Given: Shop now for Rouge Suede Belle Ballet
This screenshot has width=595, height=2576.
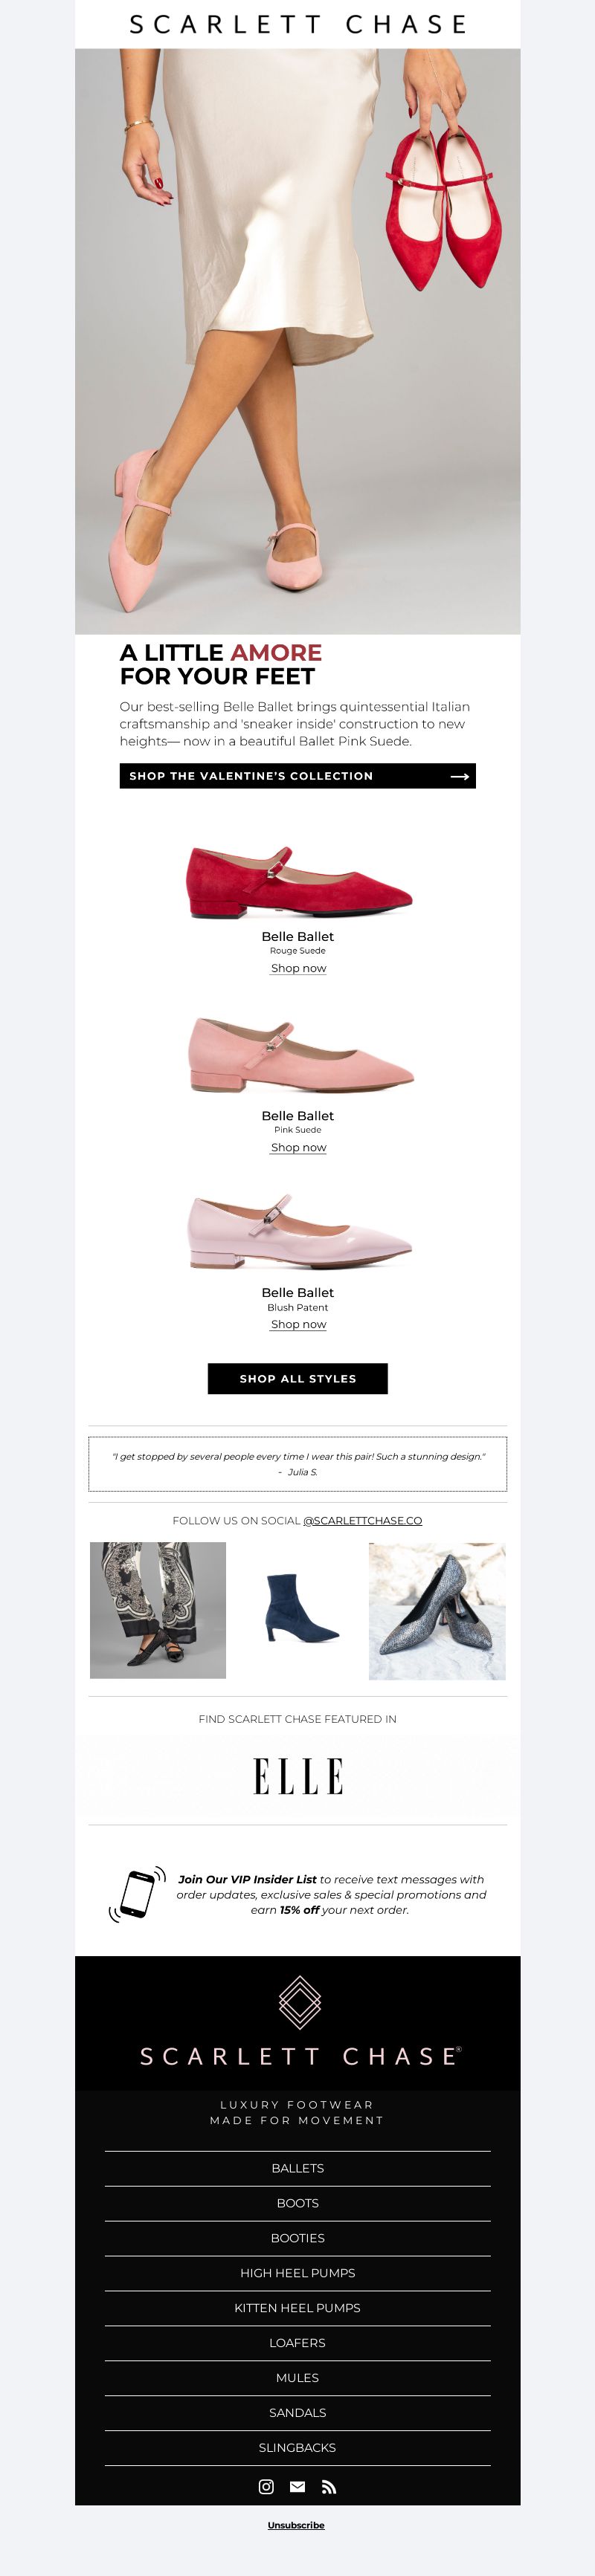Looking at the screenshot, I should 298,968.
